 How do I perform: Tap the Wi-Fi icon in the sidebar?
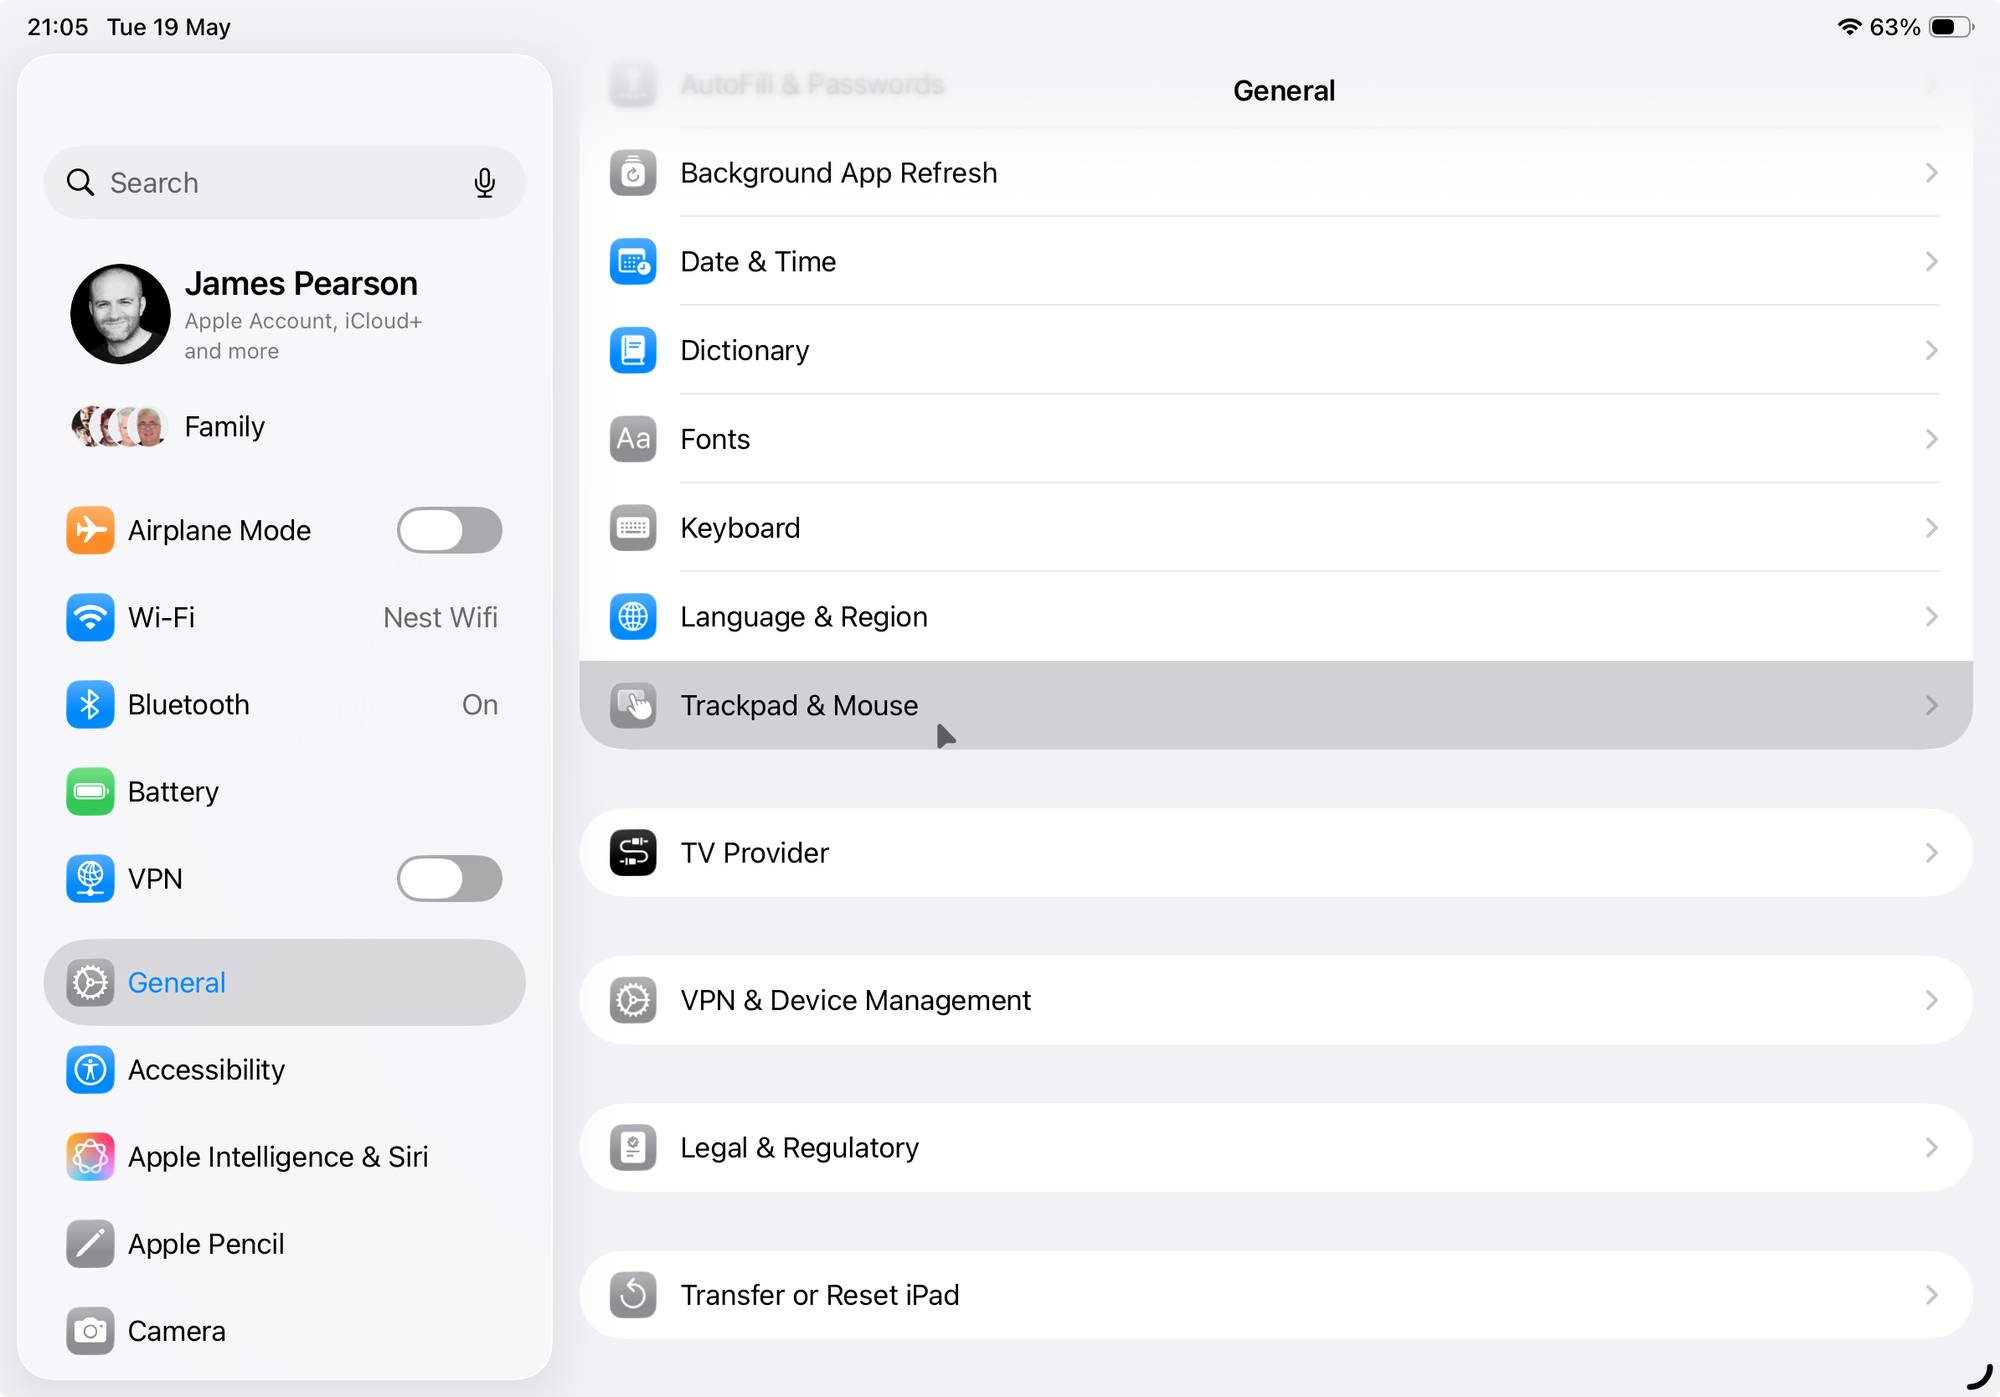point(90,617)
